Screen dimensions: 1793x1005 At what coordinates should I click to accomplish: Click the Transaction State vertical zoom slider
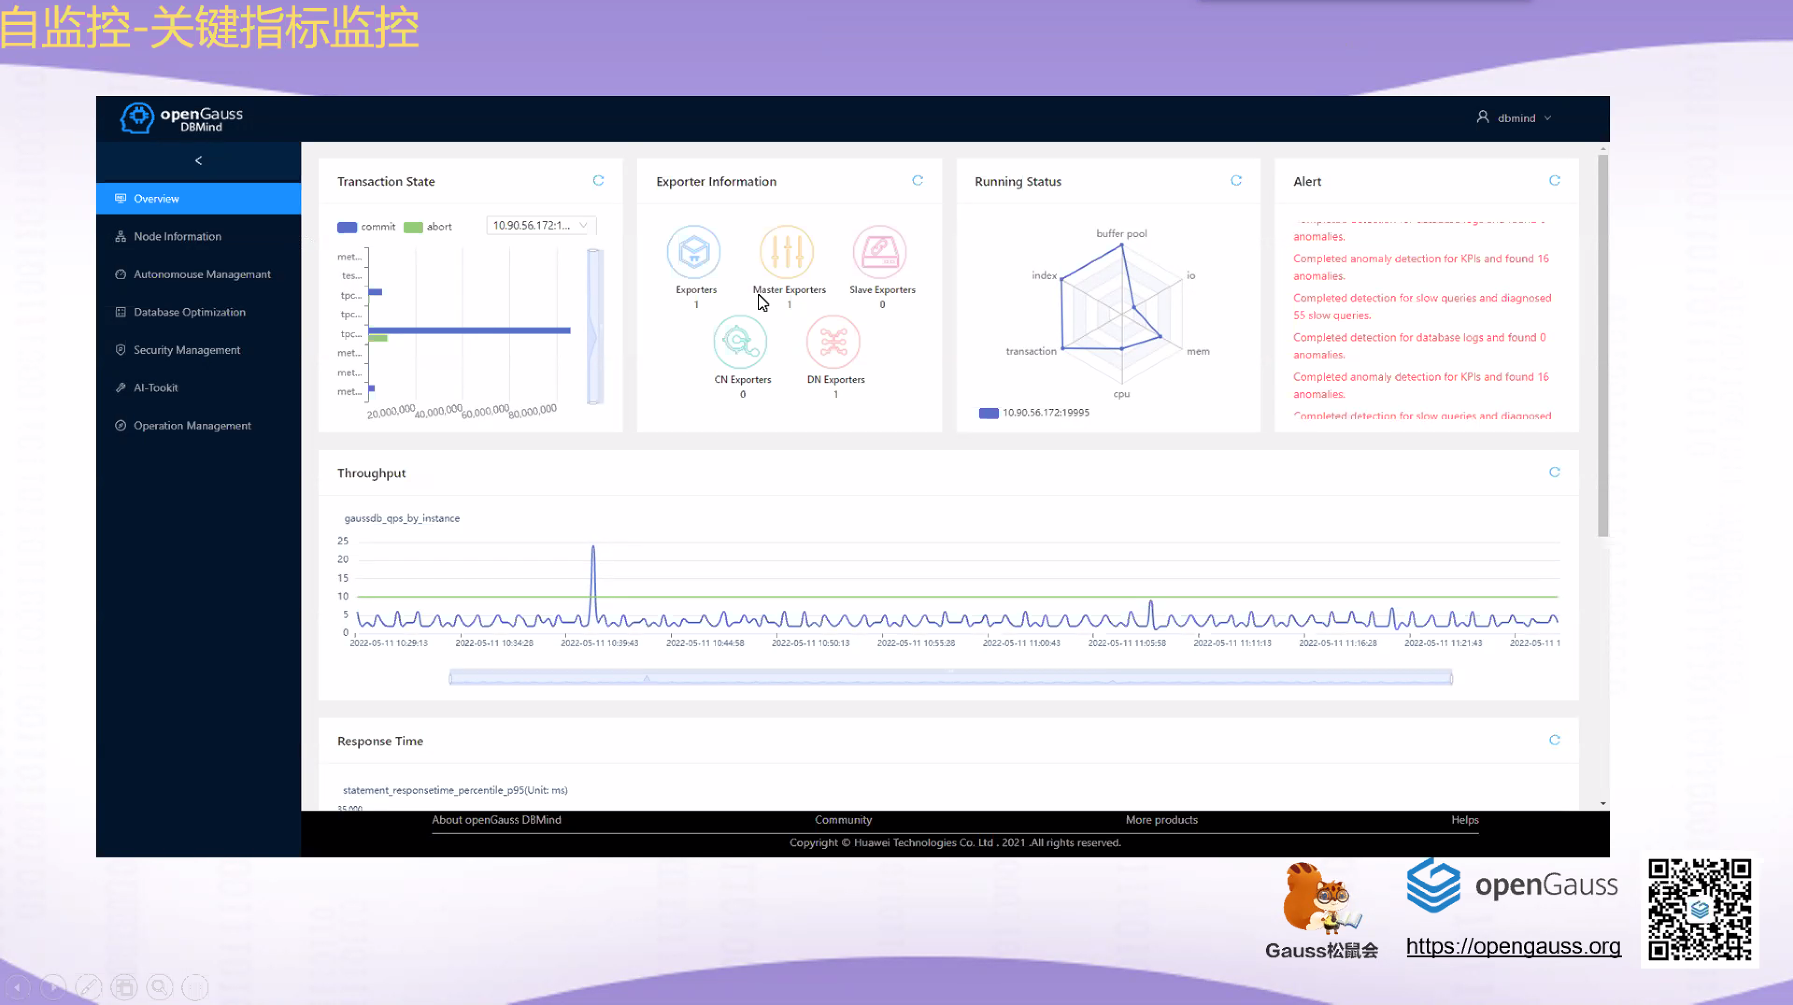click(x=595, y=326)
